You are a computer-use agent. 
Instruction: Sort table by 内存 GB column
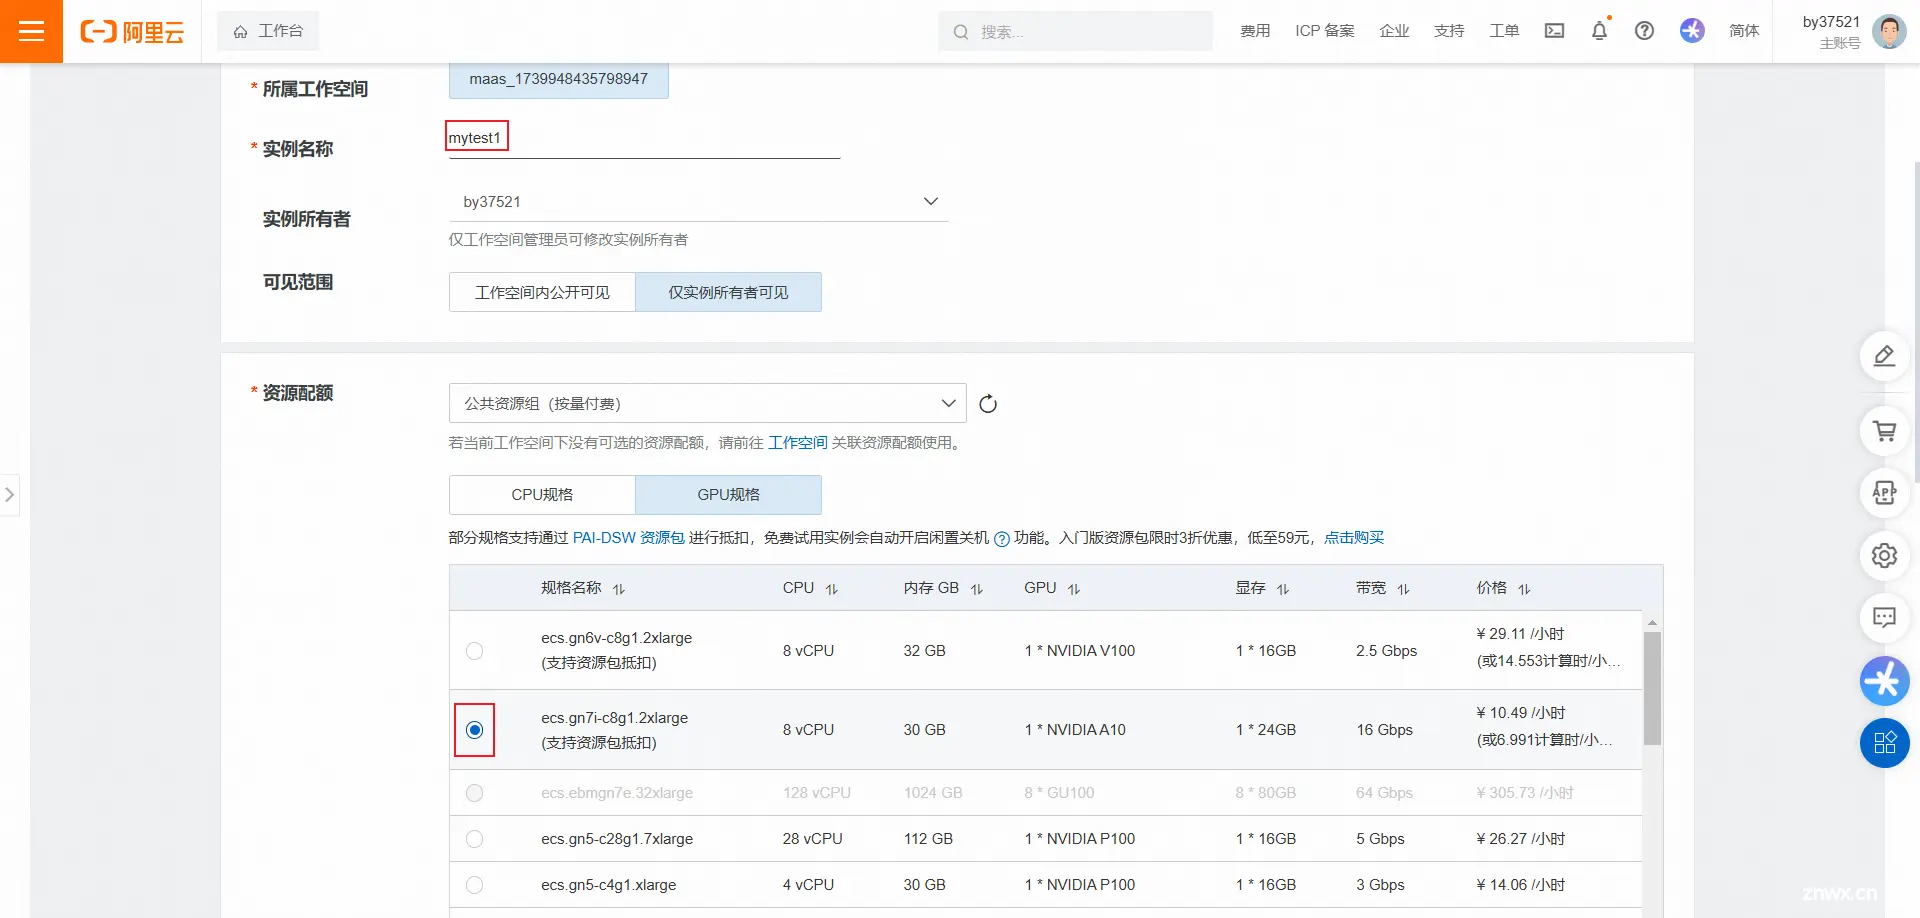[x=977, y=589]
